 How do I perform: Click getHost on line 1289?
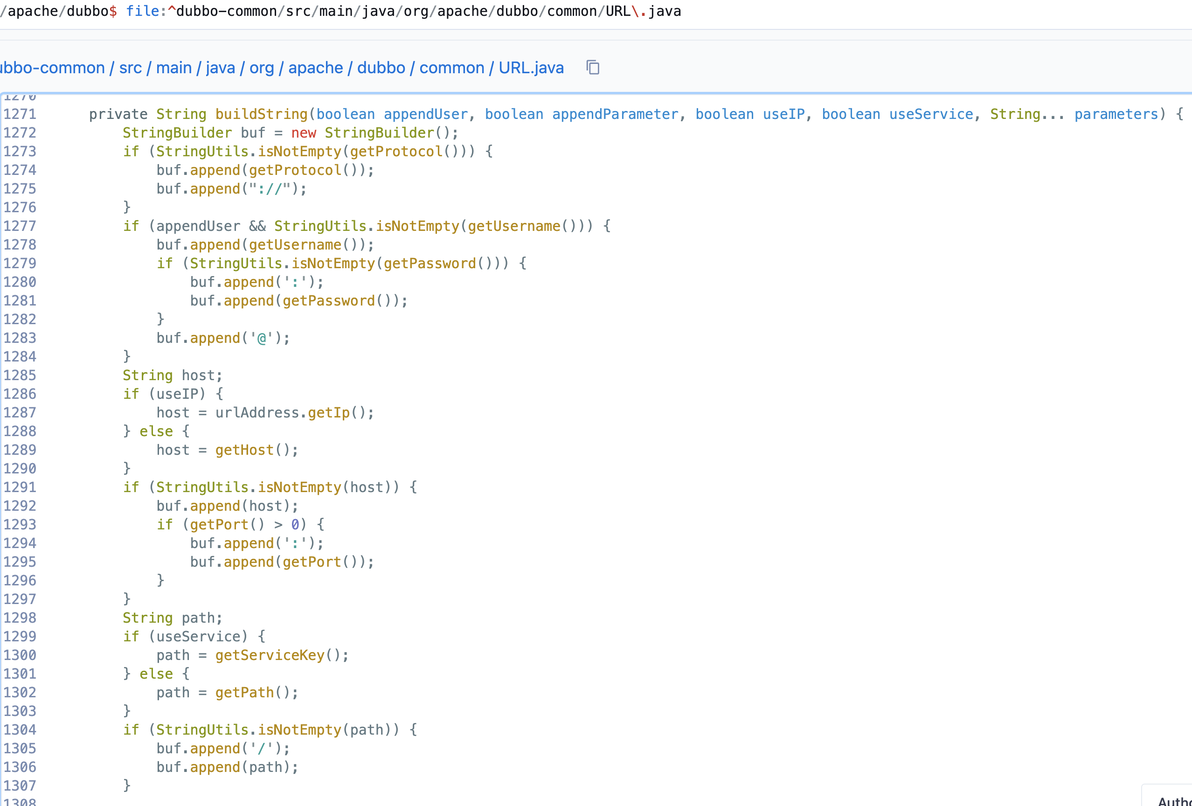(x=245, y=449)
